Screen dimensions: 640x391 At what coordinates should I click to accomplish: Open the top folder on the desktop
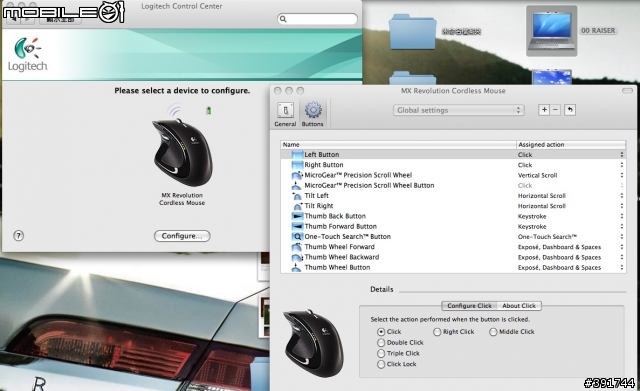tap(412, 32)
